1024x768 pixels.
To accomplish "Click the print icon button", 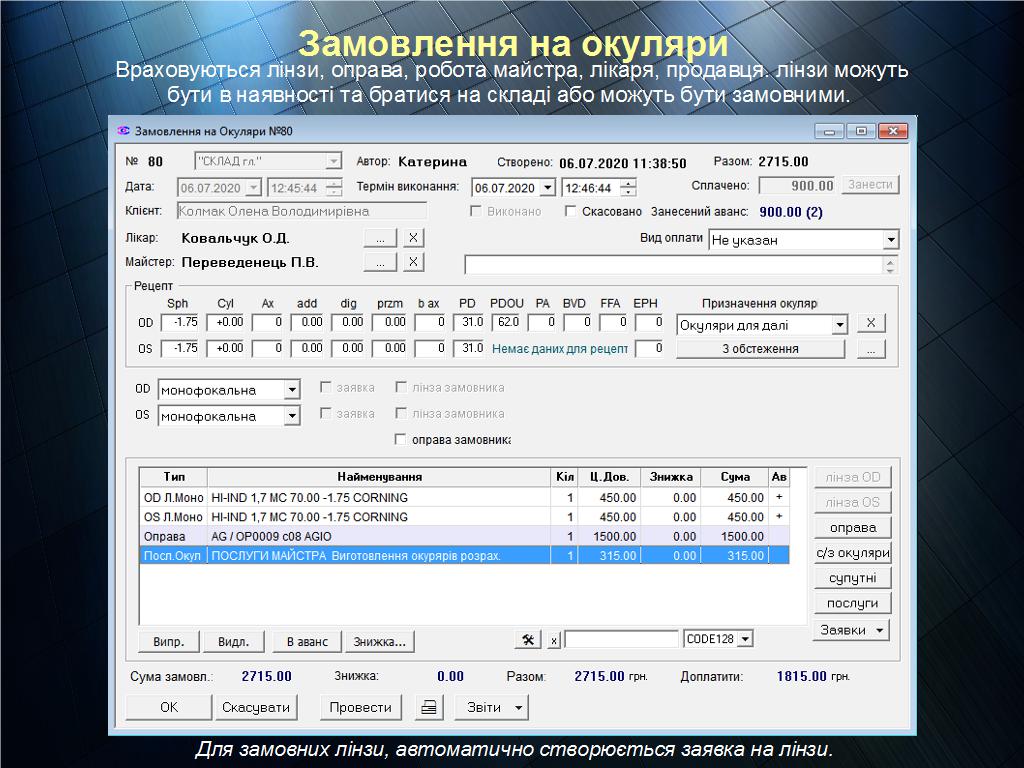I will pyautogui.click(x=429, y=707).
